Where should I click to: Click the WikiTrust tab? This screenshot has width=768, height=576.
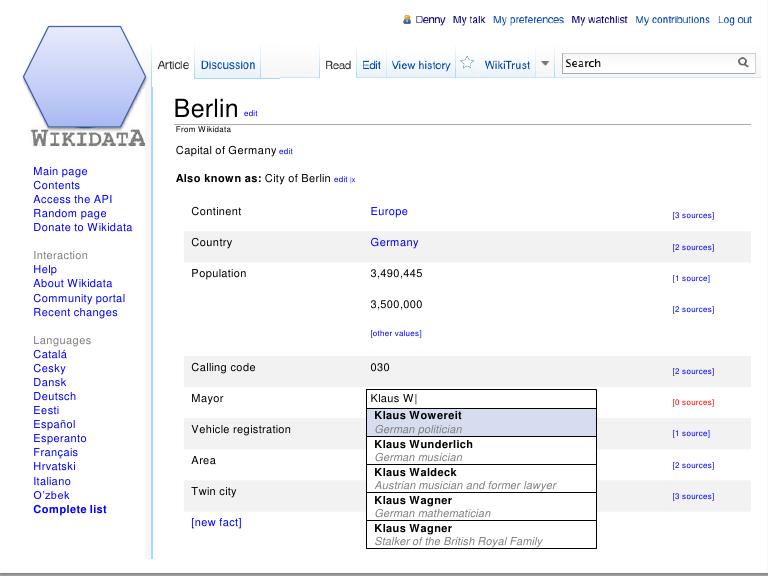[507, 65]
